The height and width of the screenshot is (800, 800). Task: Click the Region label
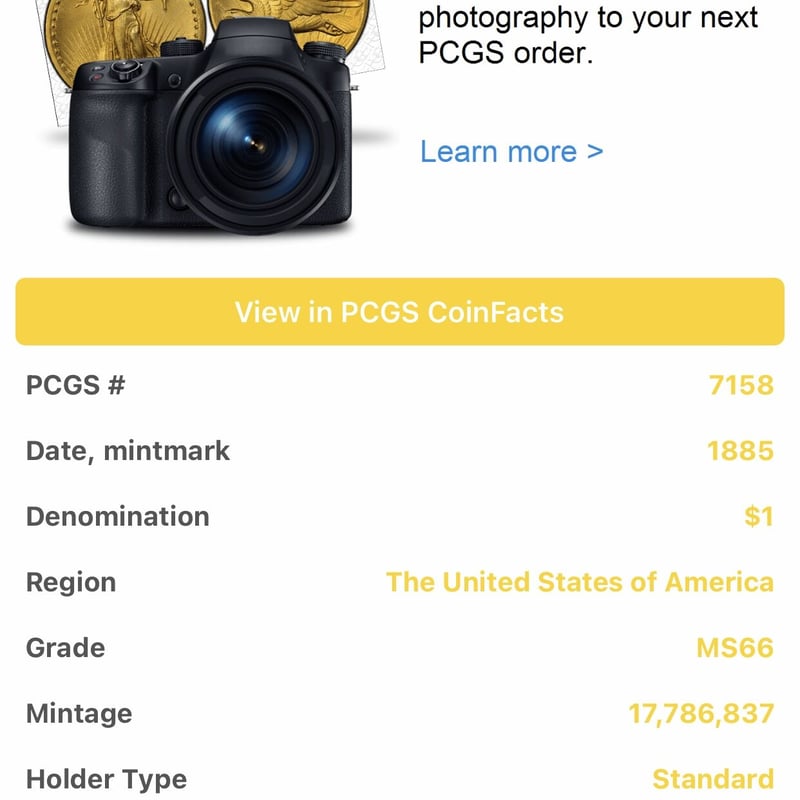tap(71, 582)
